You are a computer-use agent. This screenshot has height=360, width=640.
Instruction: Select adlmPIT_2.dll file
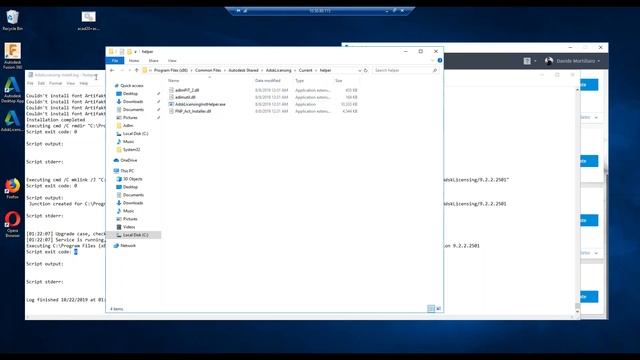coord(187,90)
